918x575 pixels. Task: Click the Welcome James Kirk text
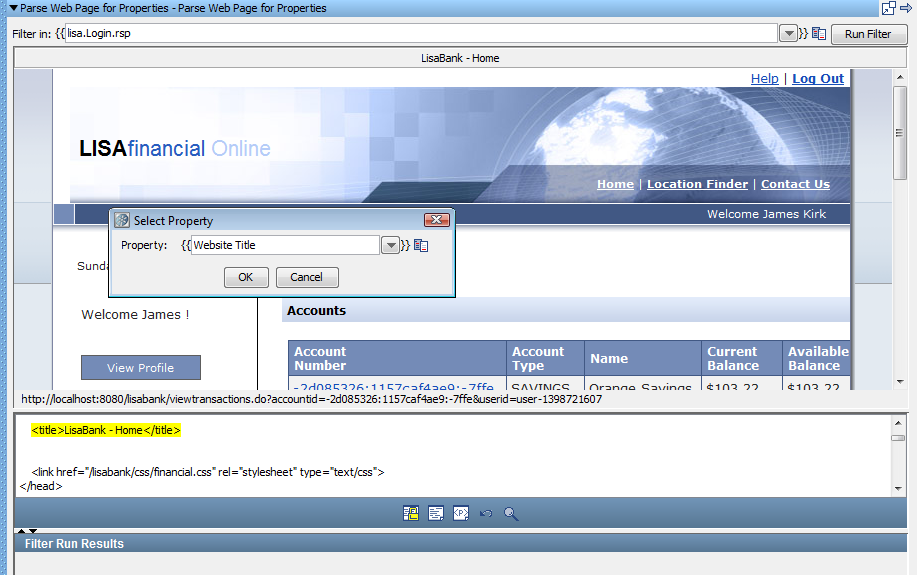point(766,214)
